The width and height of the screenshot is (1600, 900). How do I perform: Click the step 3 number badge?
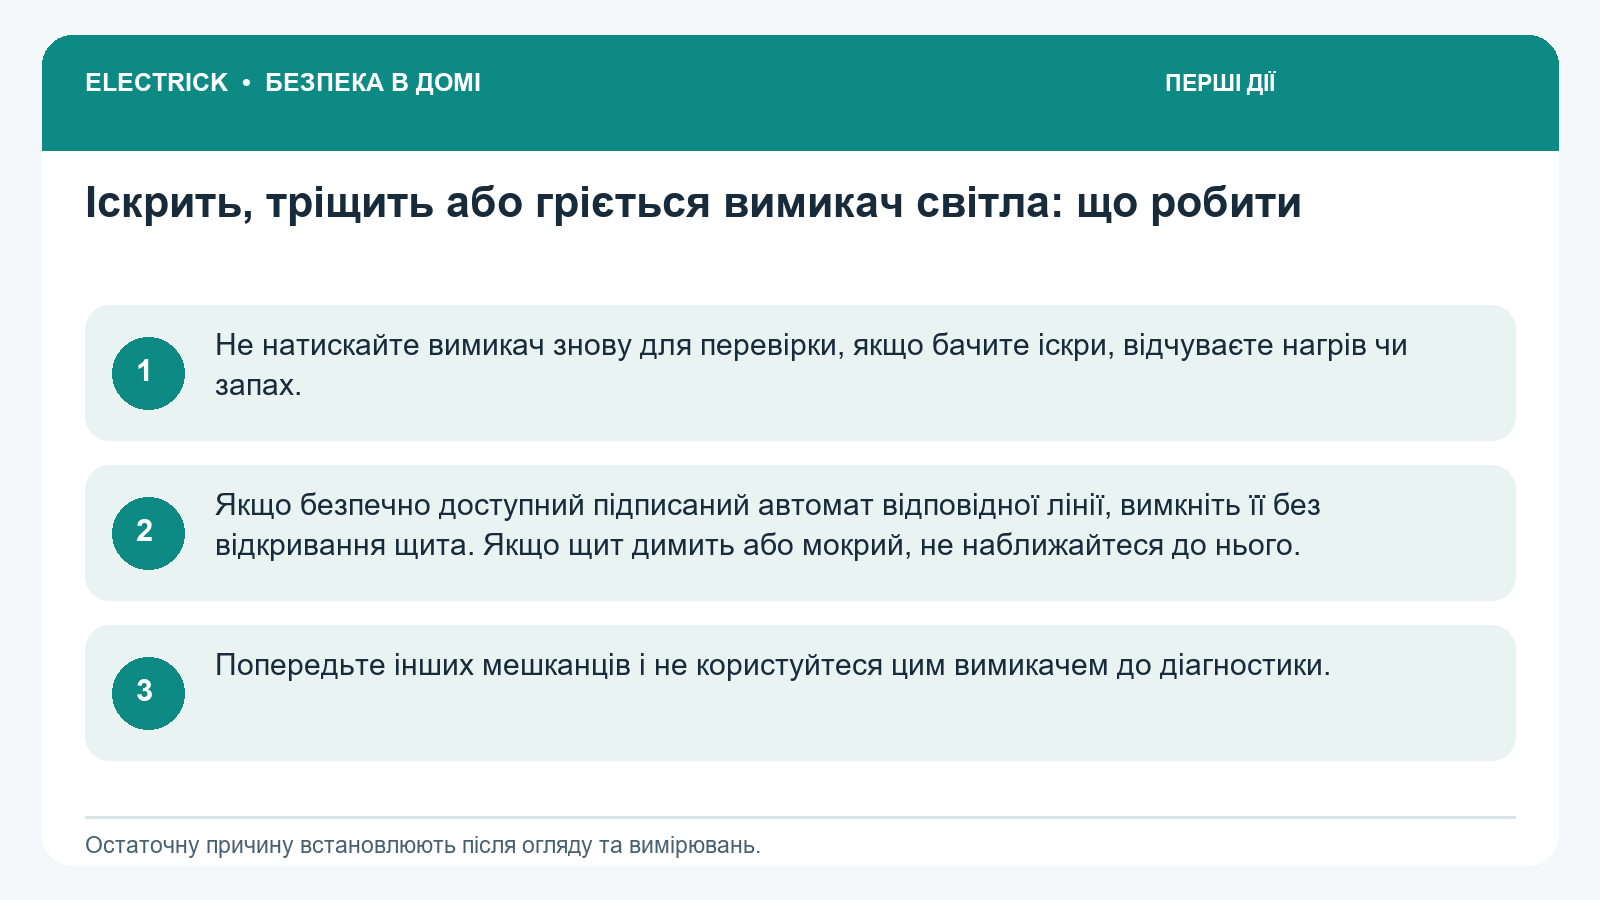(x=148, y=693)
